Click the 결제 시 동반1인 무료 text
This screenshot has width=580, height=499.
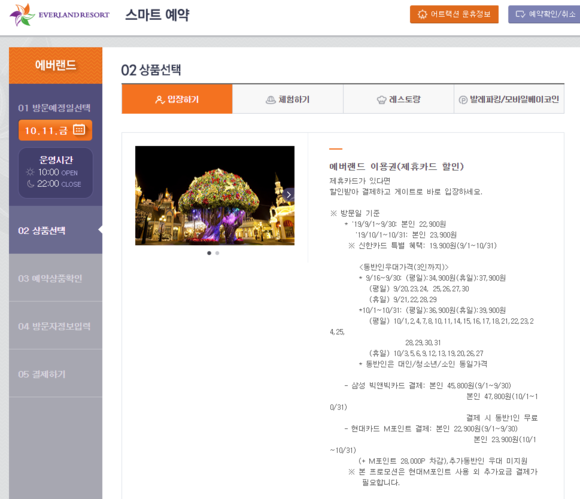pos(502,418)
